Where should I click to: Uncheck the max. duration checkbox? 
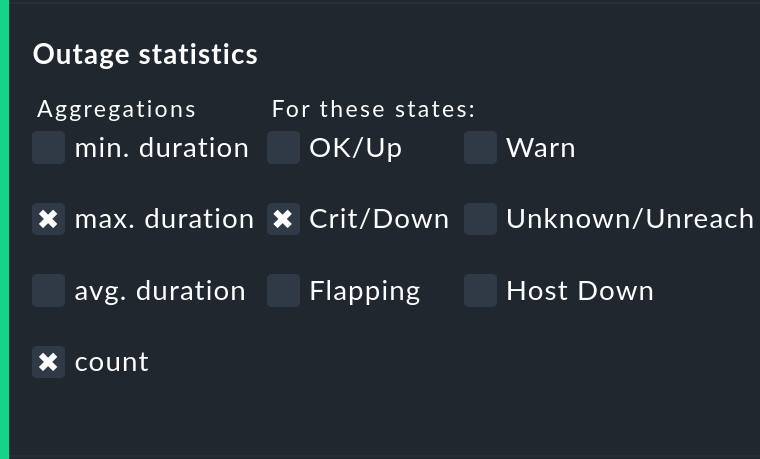click(48, 219)
